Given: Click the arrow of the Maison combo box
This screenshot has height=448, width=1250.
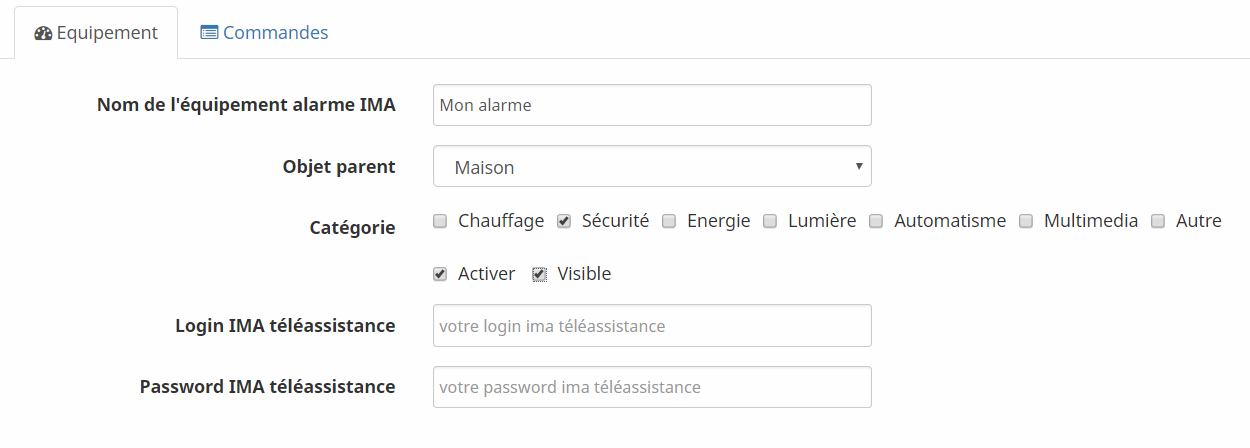Looking at the screenshot, I should coord(859,166).
